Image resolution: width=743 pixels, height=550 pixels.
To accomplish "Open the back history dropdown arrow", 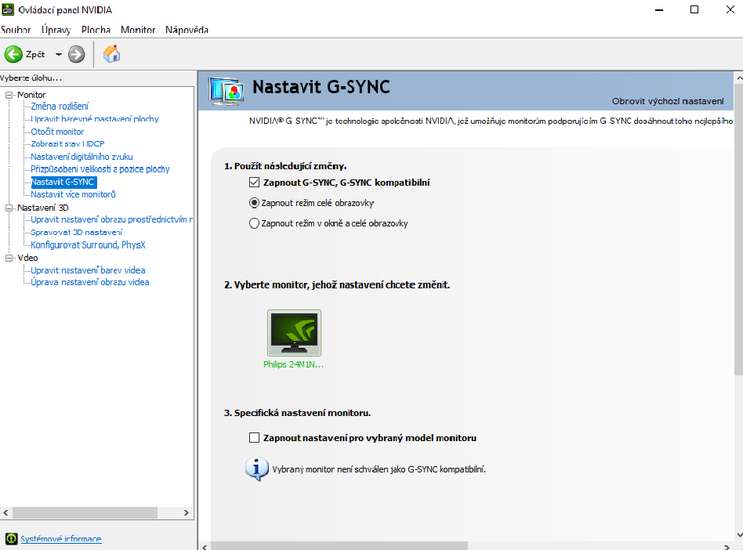I will point(58,54).
